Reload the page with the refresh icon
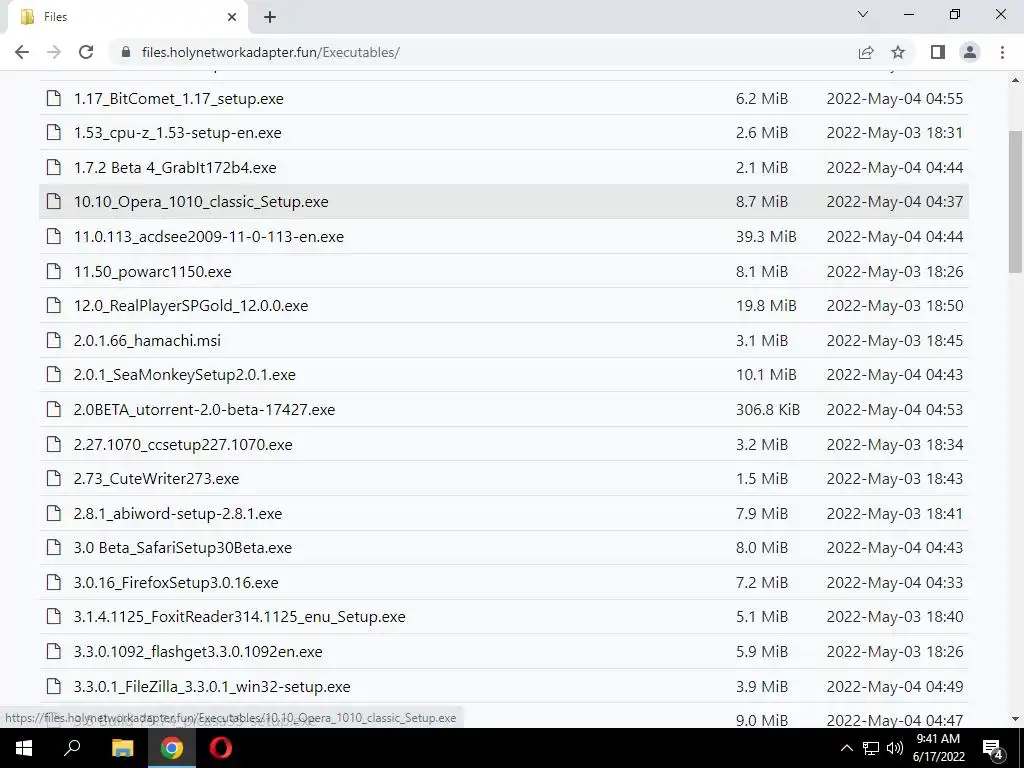1024x768 pixels. point(86,52)
